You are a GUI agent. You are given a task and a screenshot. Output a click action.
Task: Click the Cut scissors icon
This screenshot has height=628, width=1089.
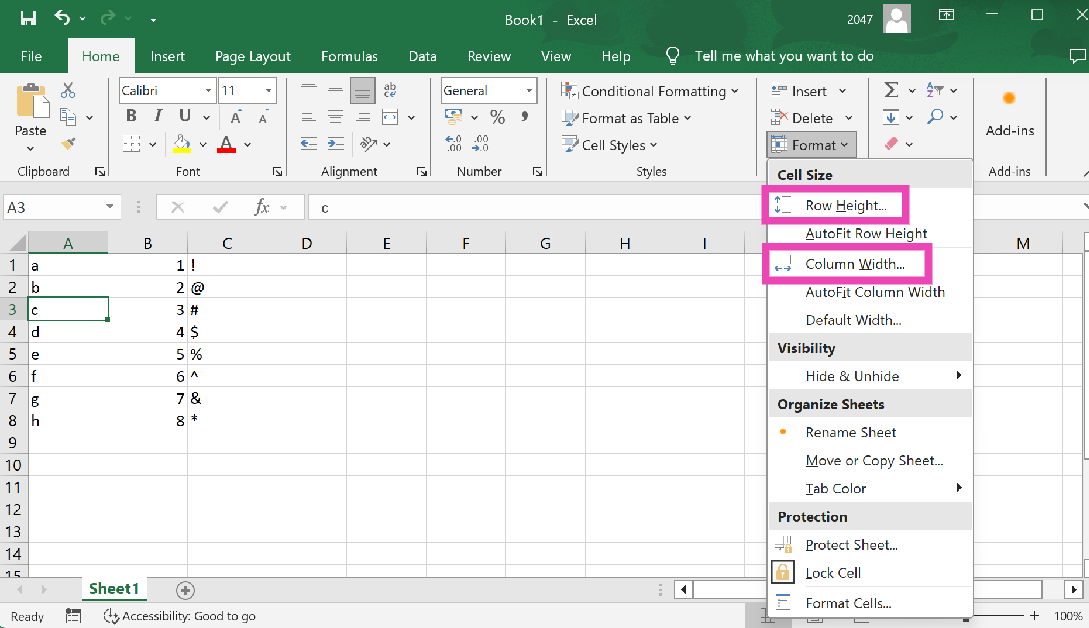point(68,91)
